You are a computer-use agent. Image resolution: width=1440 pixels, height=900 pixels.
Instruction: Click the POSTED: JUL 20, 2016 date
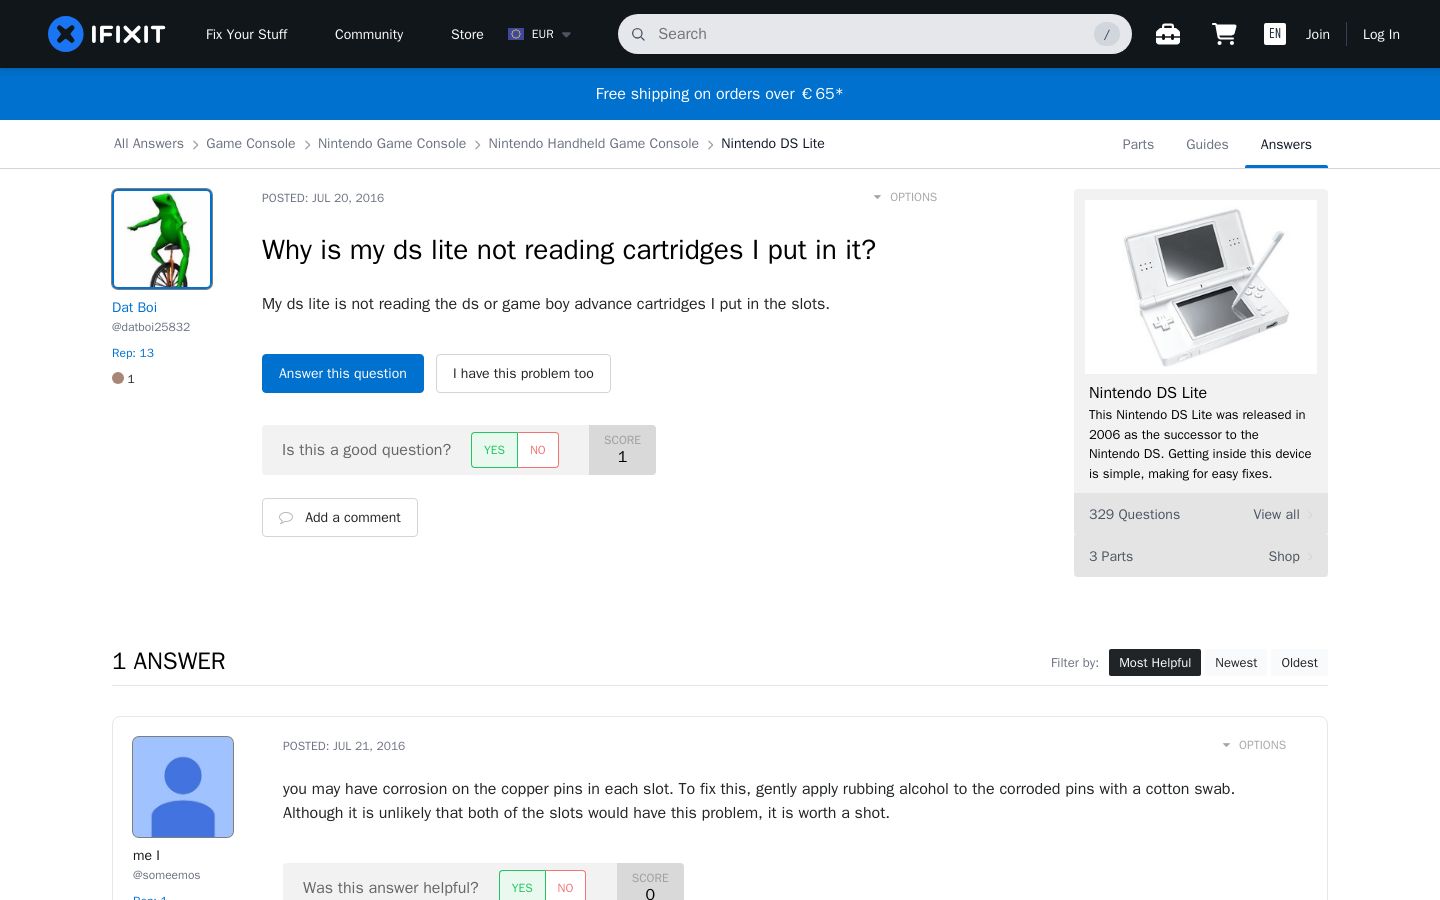(323, 198)
